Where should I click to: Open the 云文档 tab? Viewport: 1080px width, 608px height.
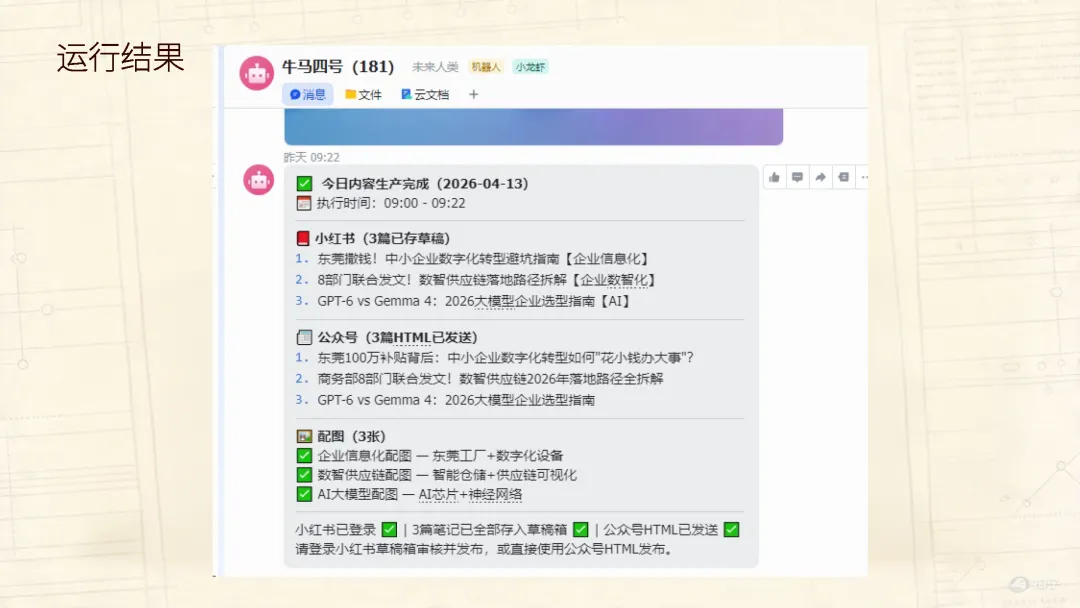[x=425, y=94]
